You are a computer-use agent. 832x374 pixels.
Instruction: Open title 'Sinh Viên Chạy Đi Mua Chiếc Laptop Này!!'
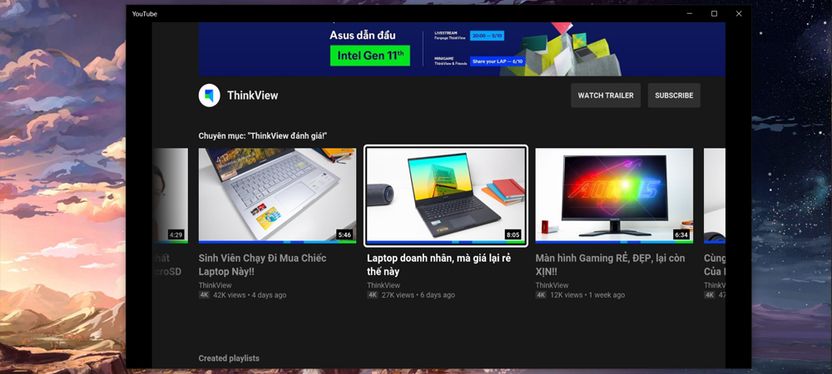[x=262, y=265]
